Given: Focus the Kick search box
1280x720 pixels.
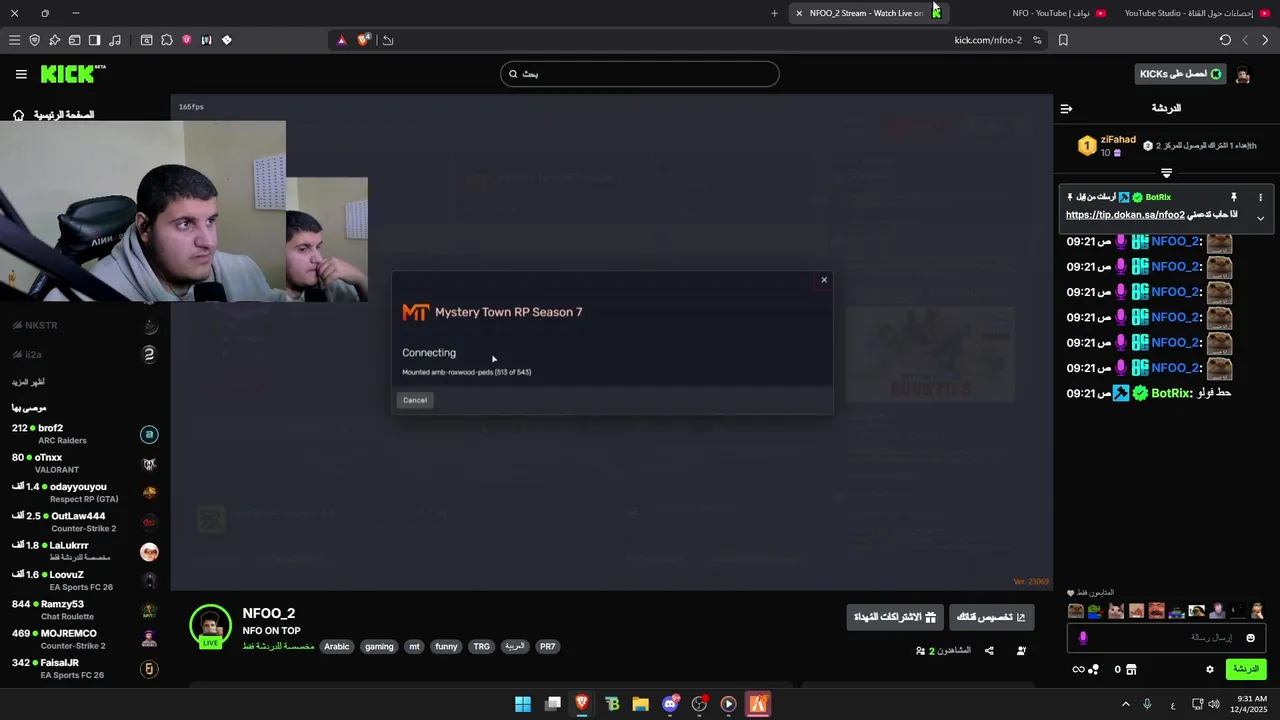Looking at the screenshot, I should coord(640,74).
